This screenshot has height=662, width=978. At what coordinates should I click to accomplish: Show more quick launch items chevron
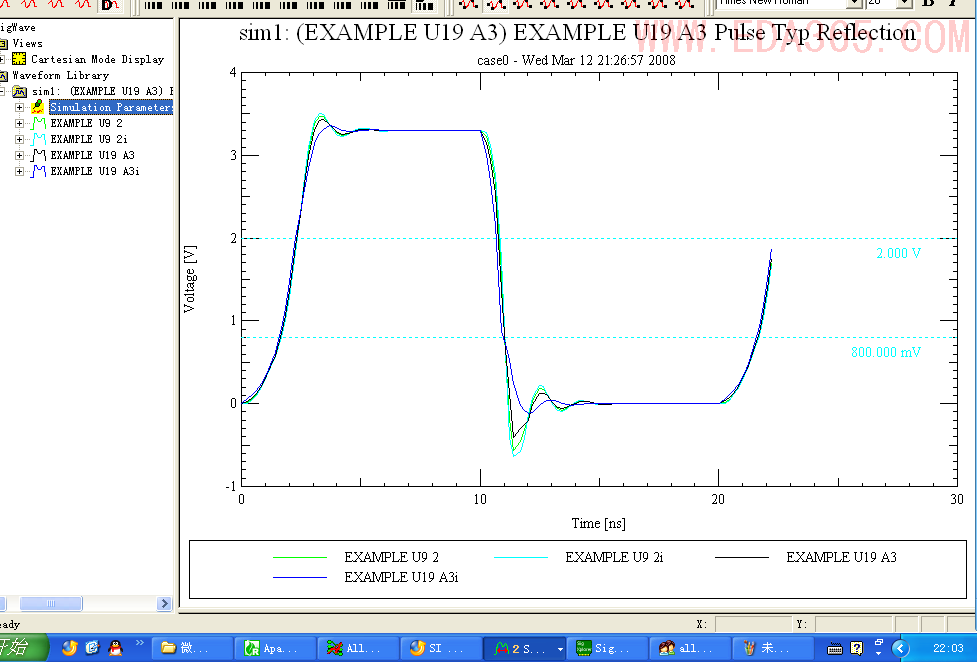coord(139,643)
